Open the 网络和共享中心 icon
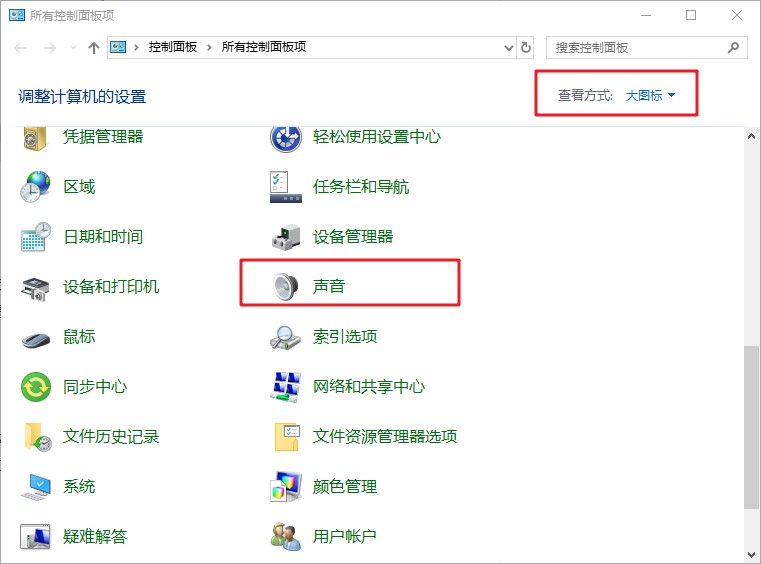761x564 pixels. [285, 387]
